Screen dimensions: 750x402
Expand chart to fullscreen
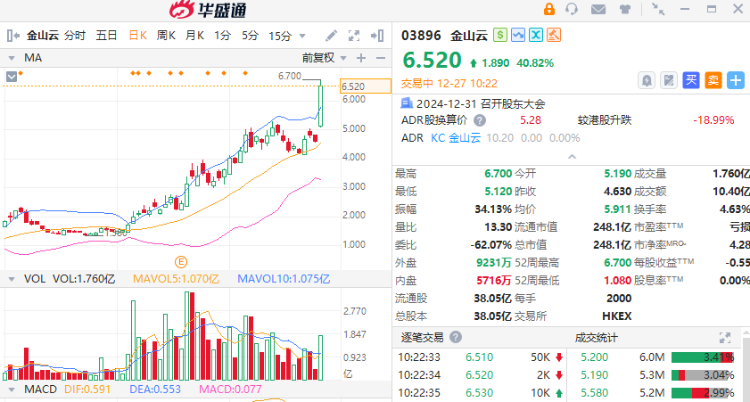354,35
